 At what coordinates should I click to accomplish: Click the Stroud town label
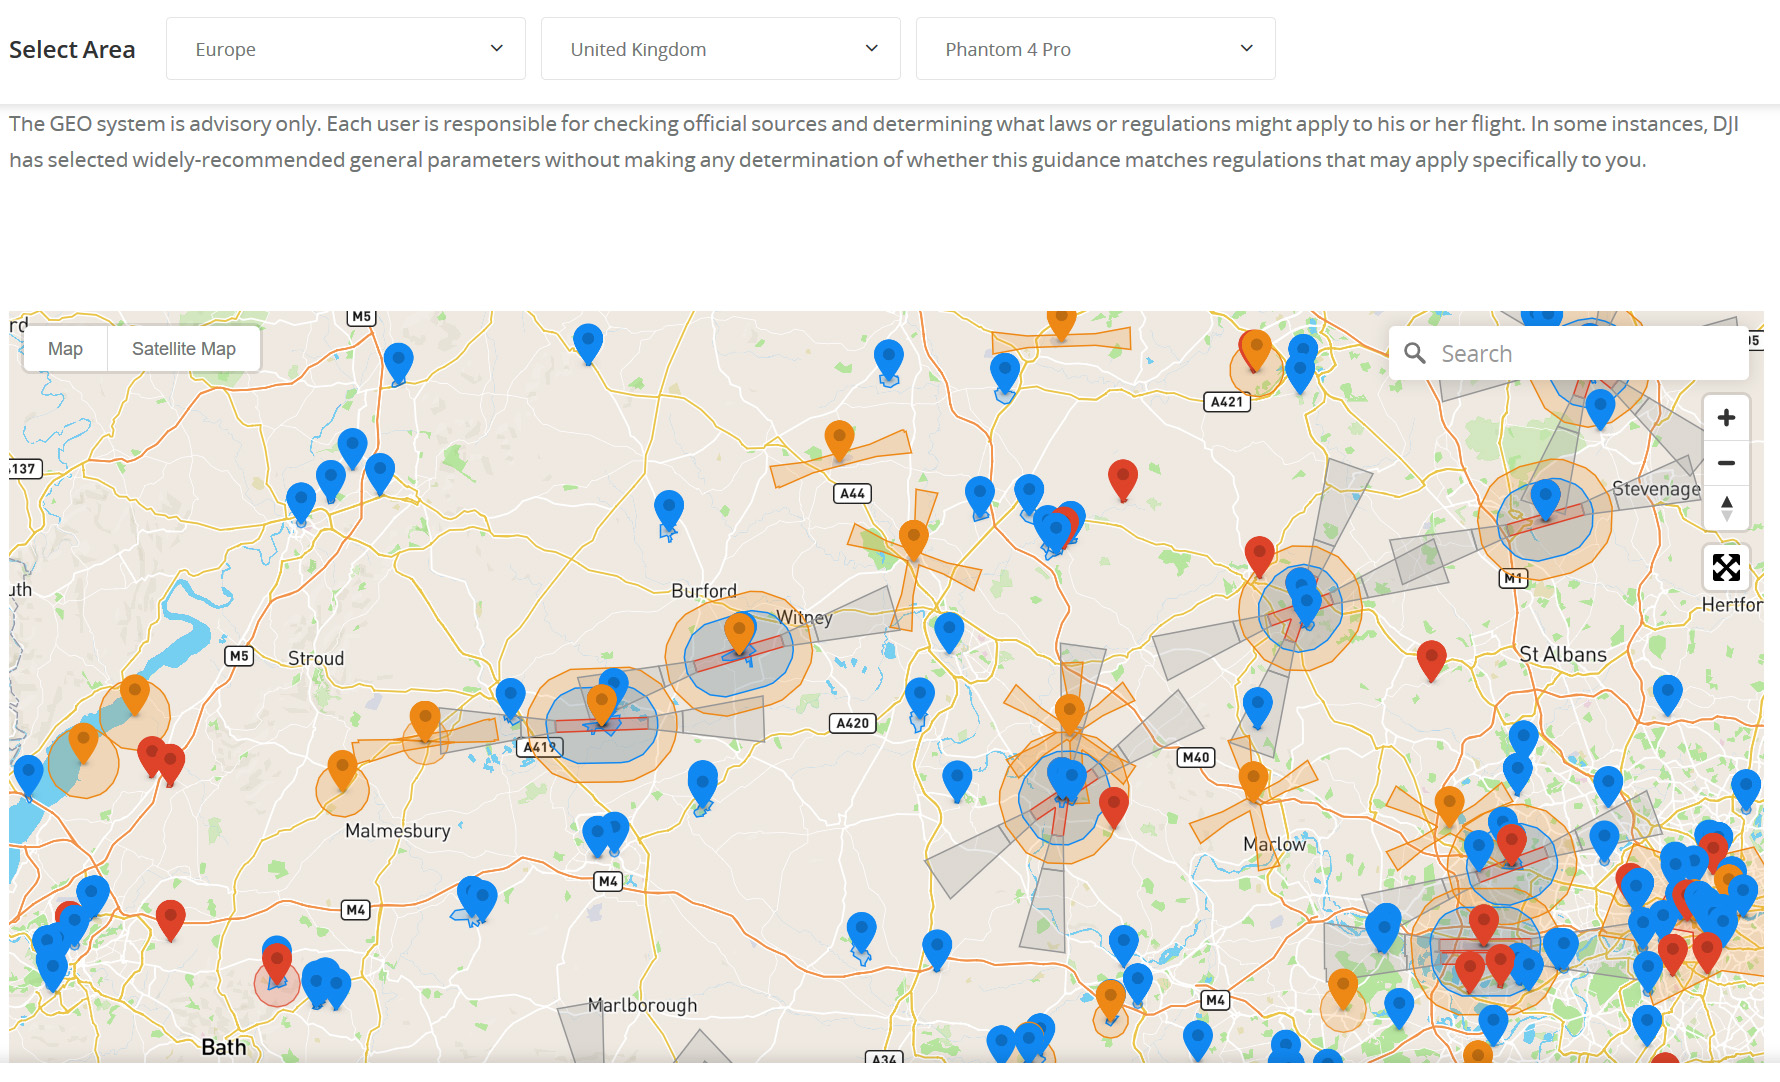point(316,658)
